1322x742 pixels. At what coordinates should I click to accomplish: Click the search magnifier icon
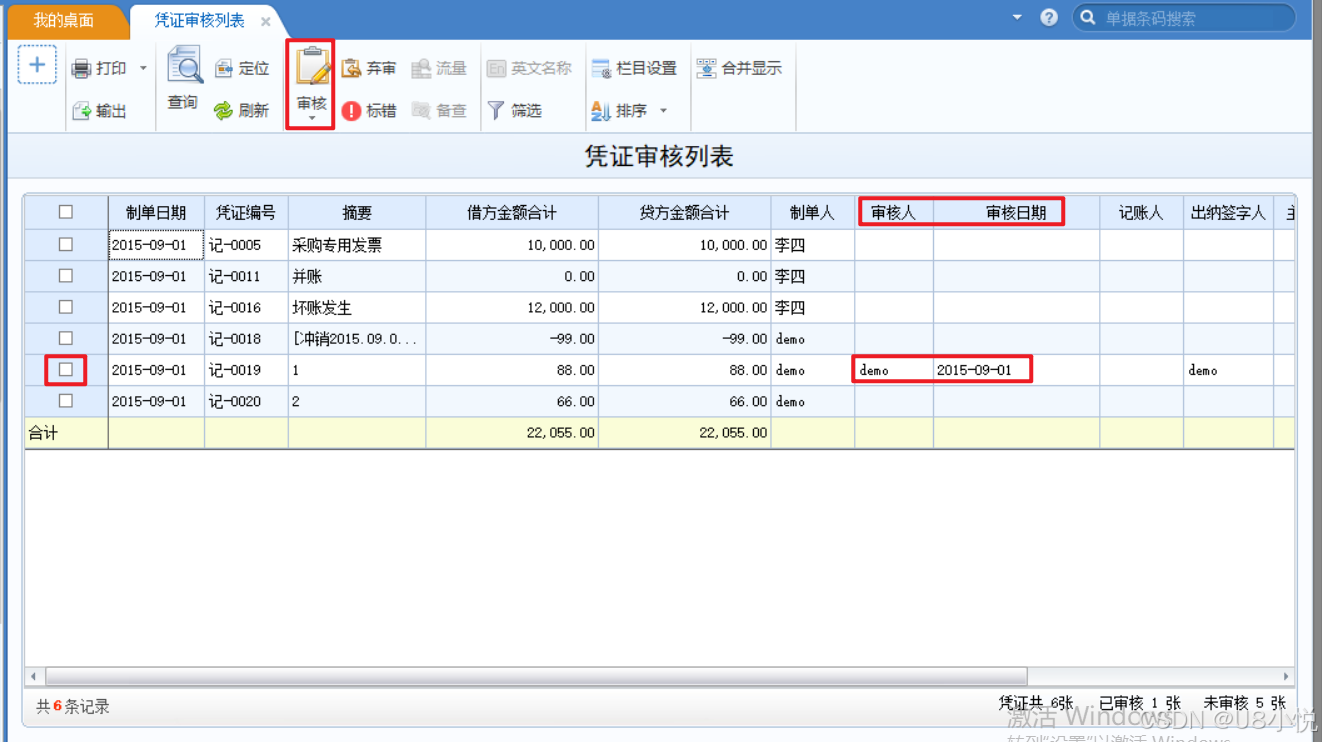click(x=1088, y=18)
